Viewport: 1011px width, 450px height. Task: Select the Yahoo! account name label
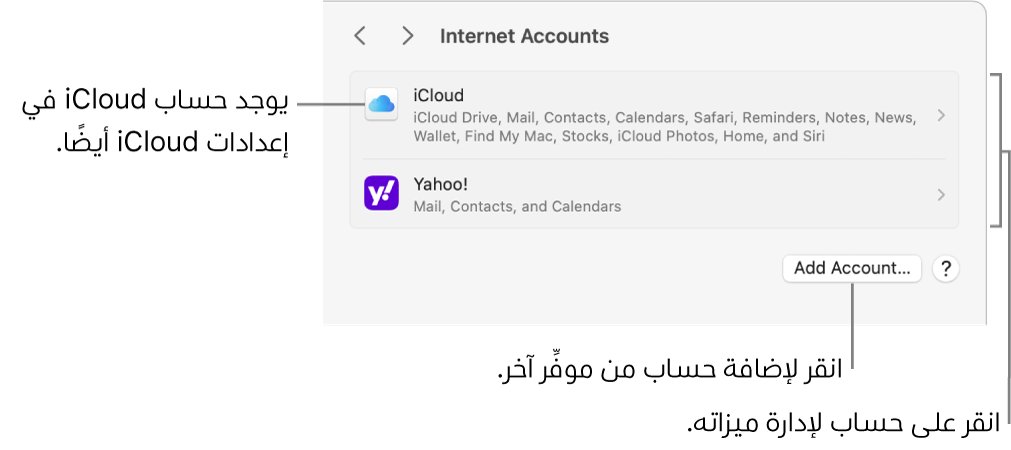coord(441,185)
